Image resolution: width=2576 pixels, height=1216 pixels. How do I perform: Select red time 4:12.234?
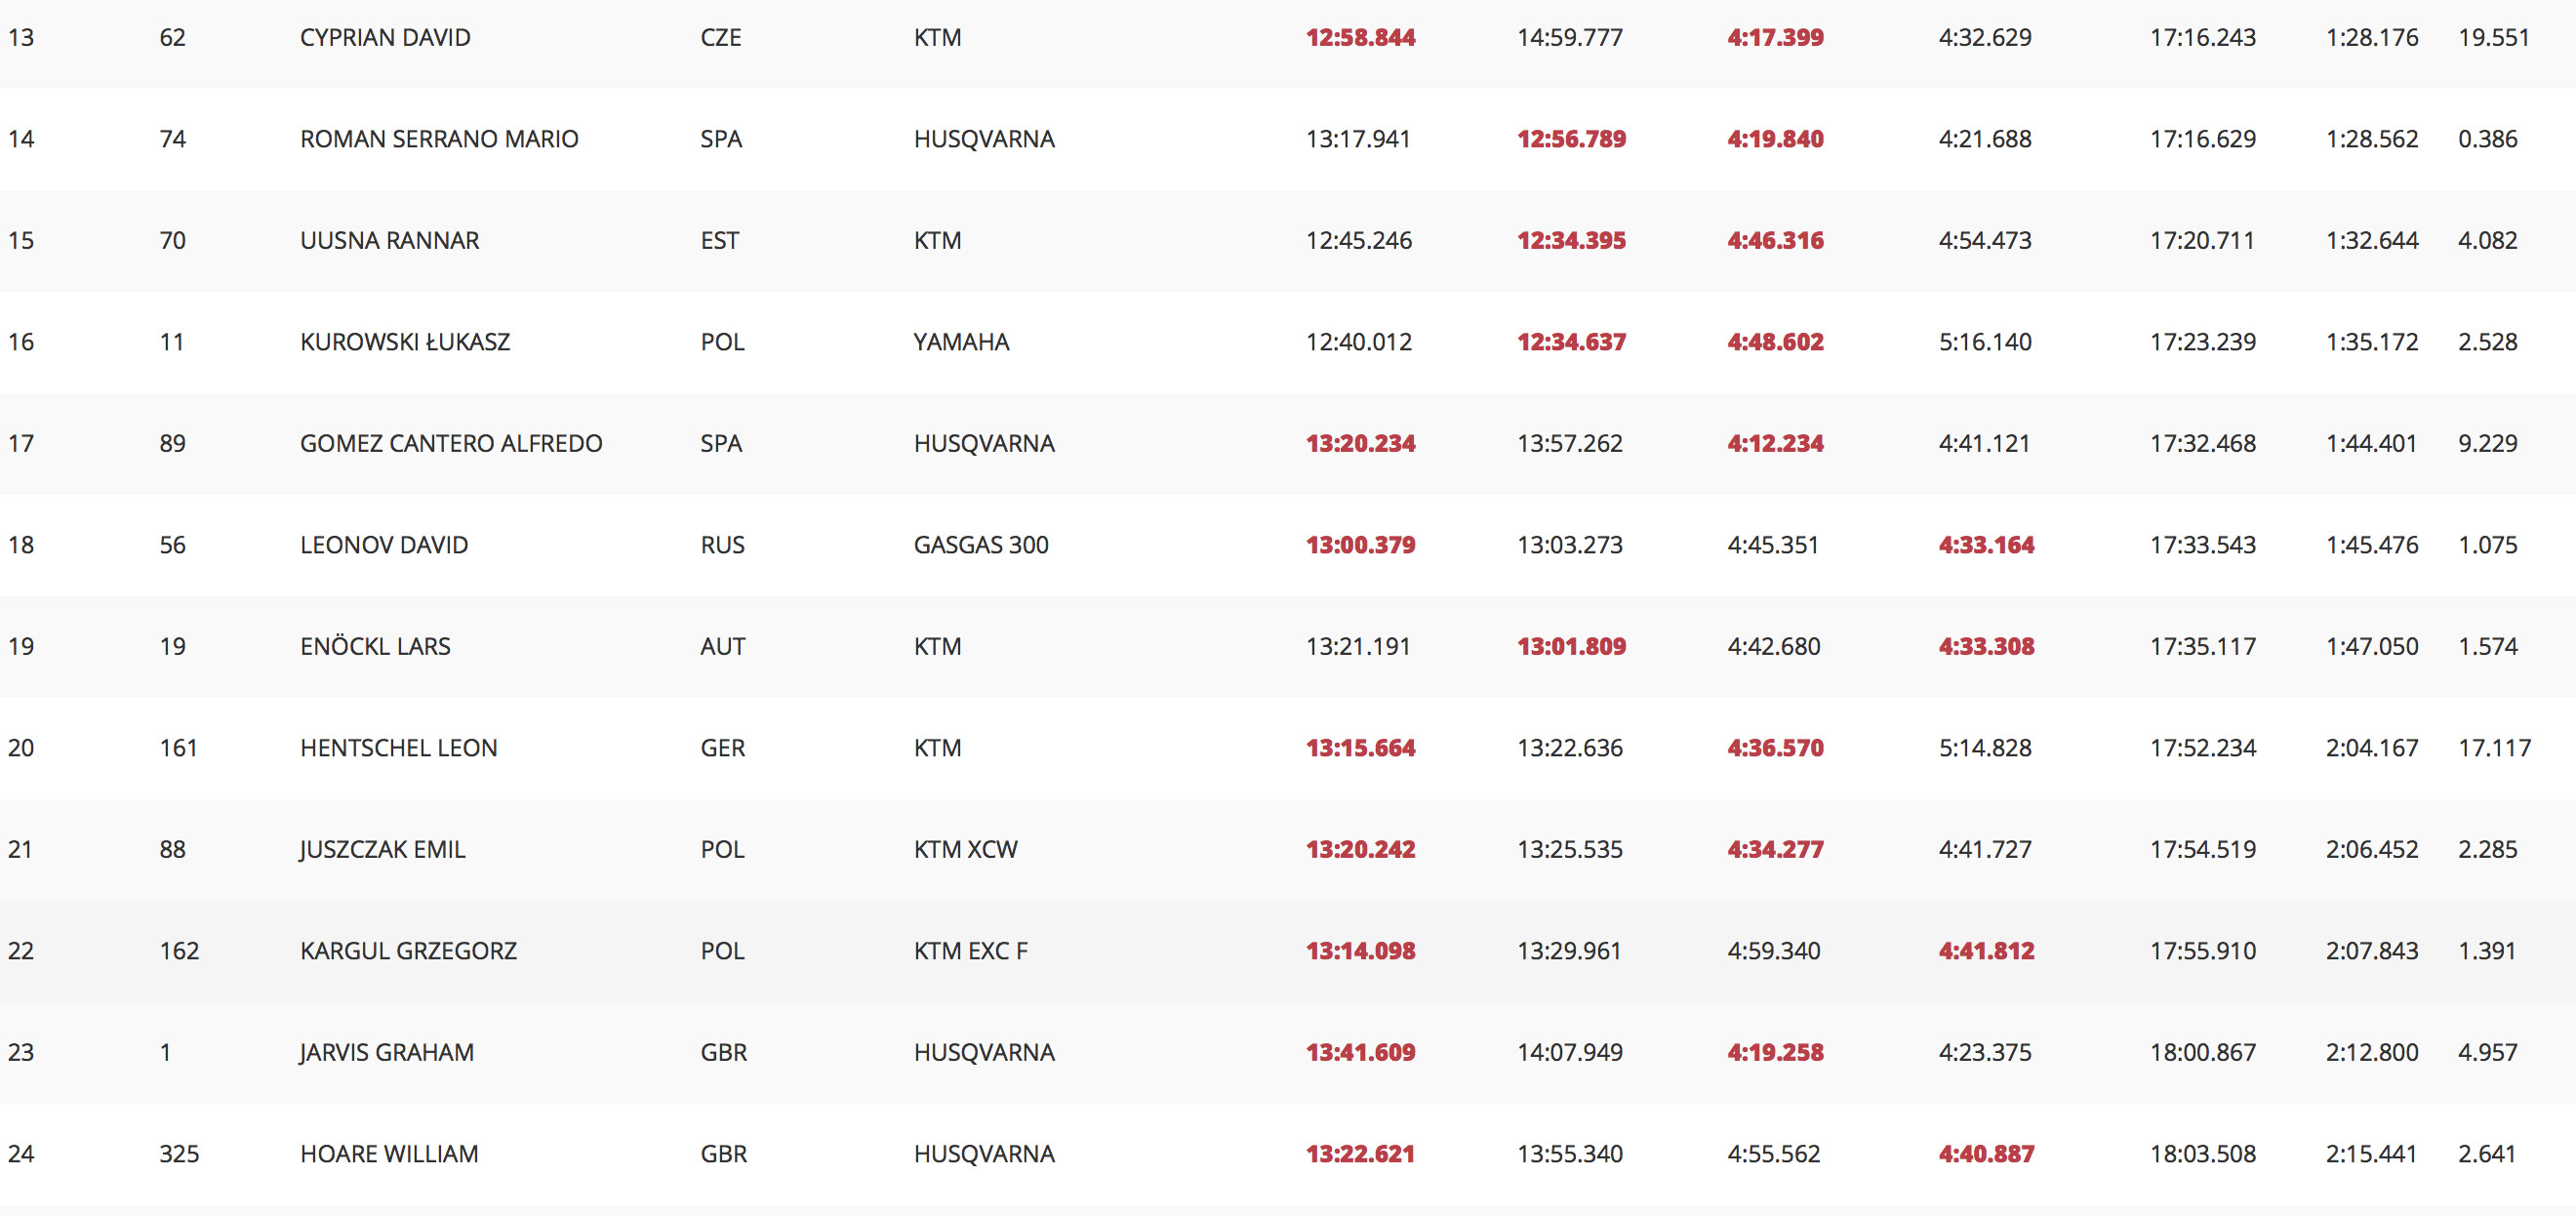tap(1775, 444)
